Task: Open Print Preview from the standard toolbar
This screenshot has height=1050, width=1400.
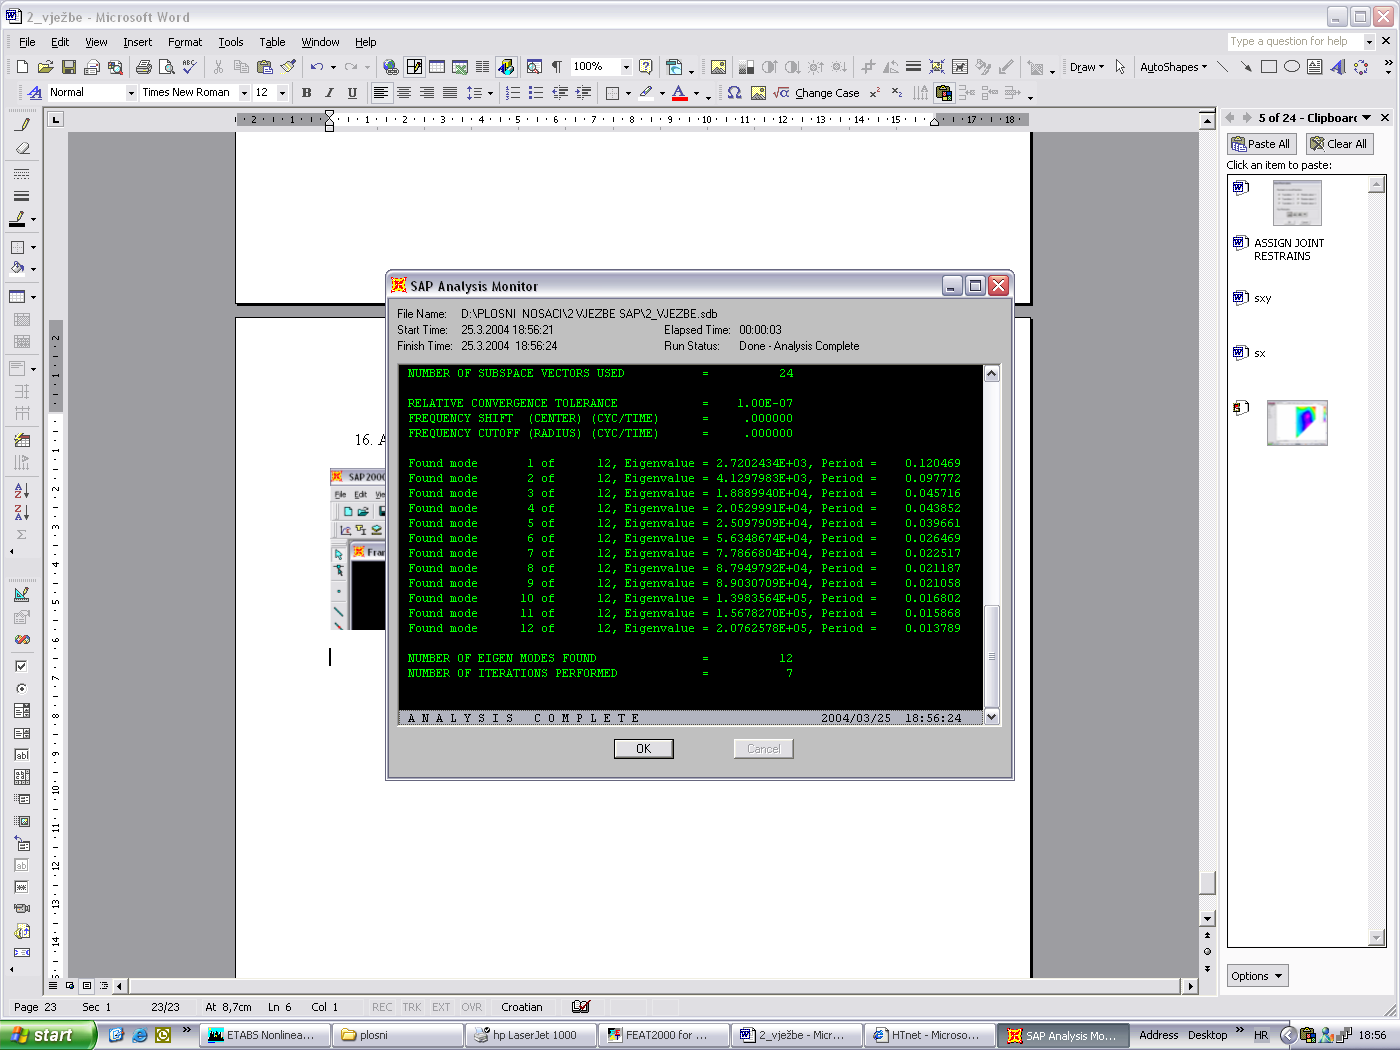Action: (166, 67)
